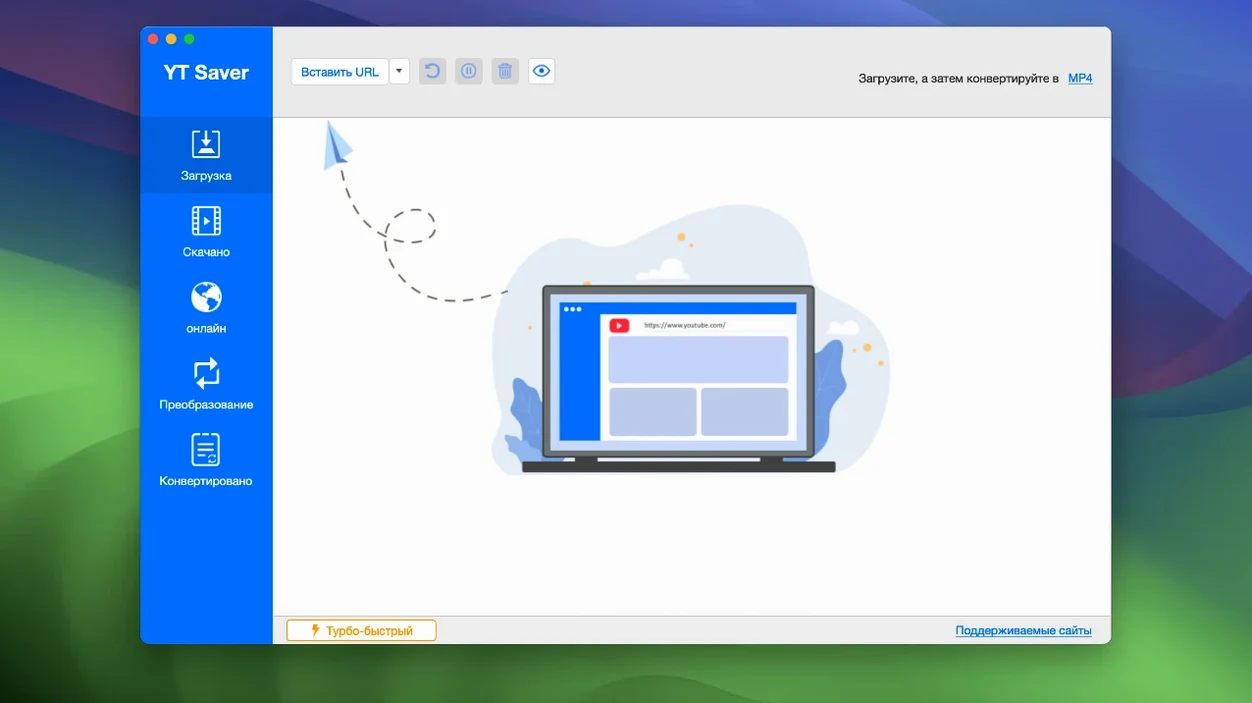Click the resume all circular arrow icon

coord(432,71)
